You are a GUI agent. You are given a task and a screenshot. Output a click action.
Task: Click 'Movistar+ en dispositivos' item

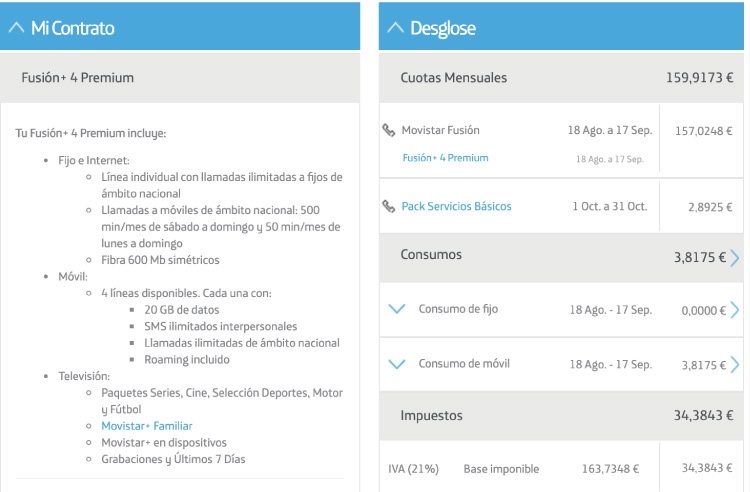(164, 443)
